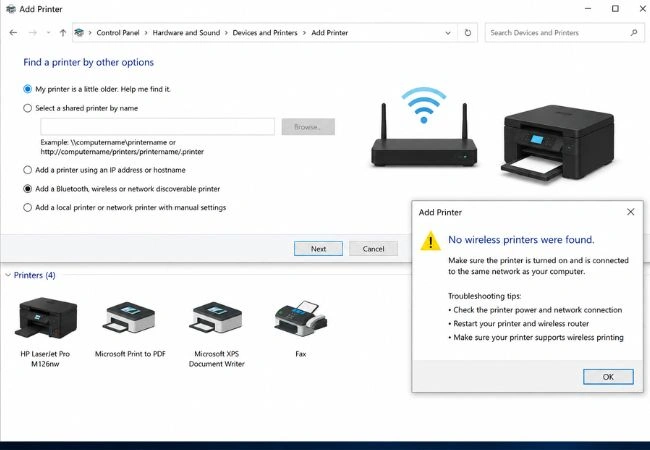
Task: Click the shared printer name text field
Action: [158, 127]
